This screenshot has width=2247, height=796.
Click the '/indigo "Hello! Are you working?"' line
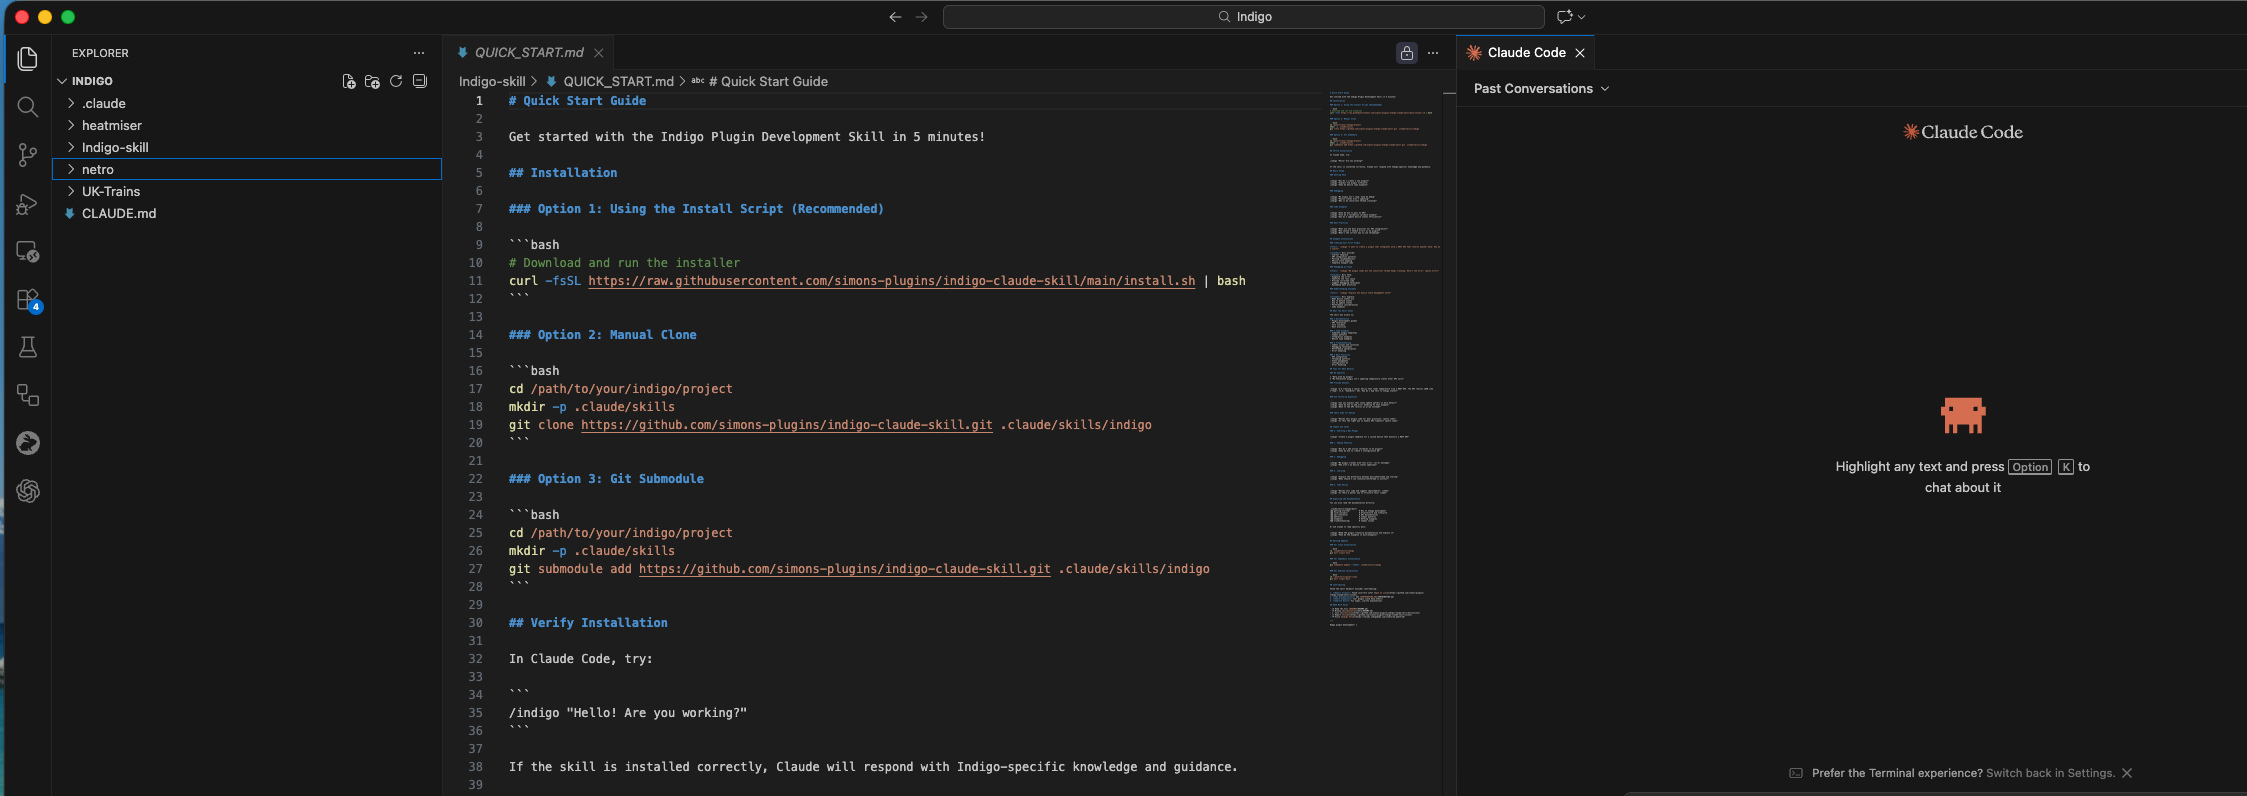click(628, 713)
